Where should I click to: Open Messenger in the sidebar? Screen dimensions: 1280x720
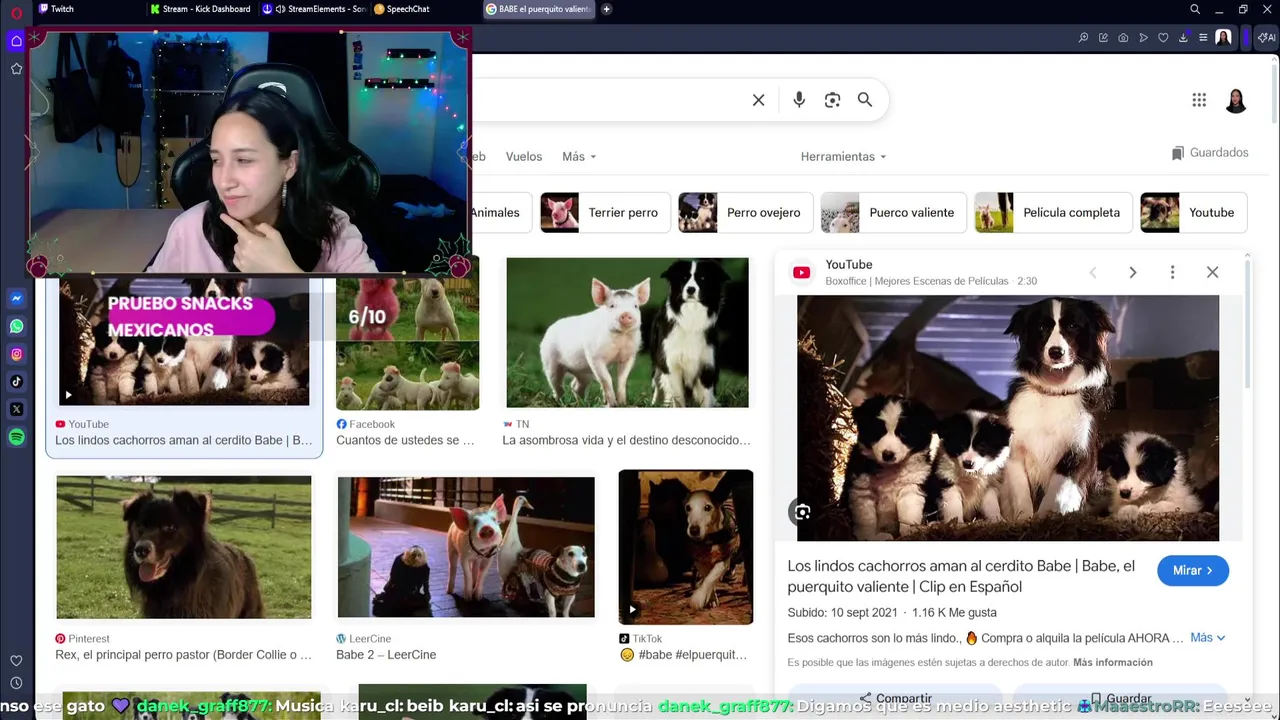pyautogui.click(x=16, y=298)
